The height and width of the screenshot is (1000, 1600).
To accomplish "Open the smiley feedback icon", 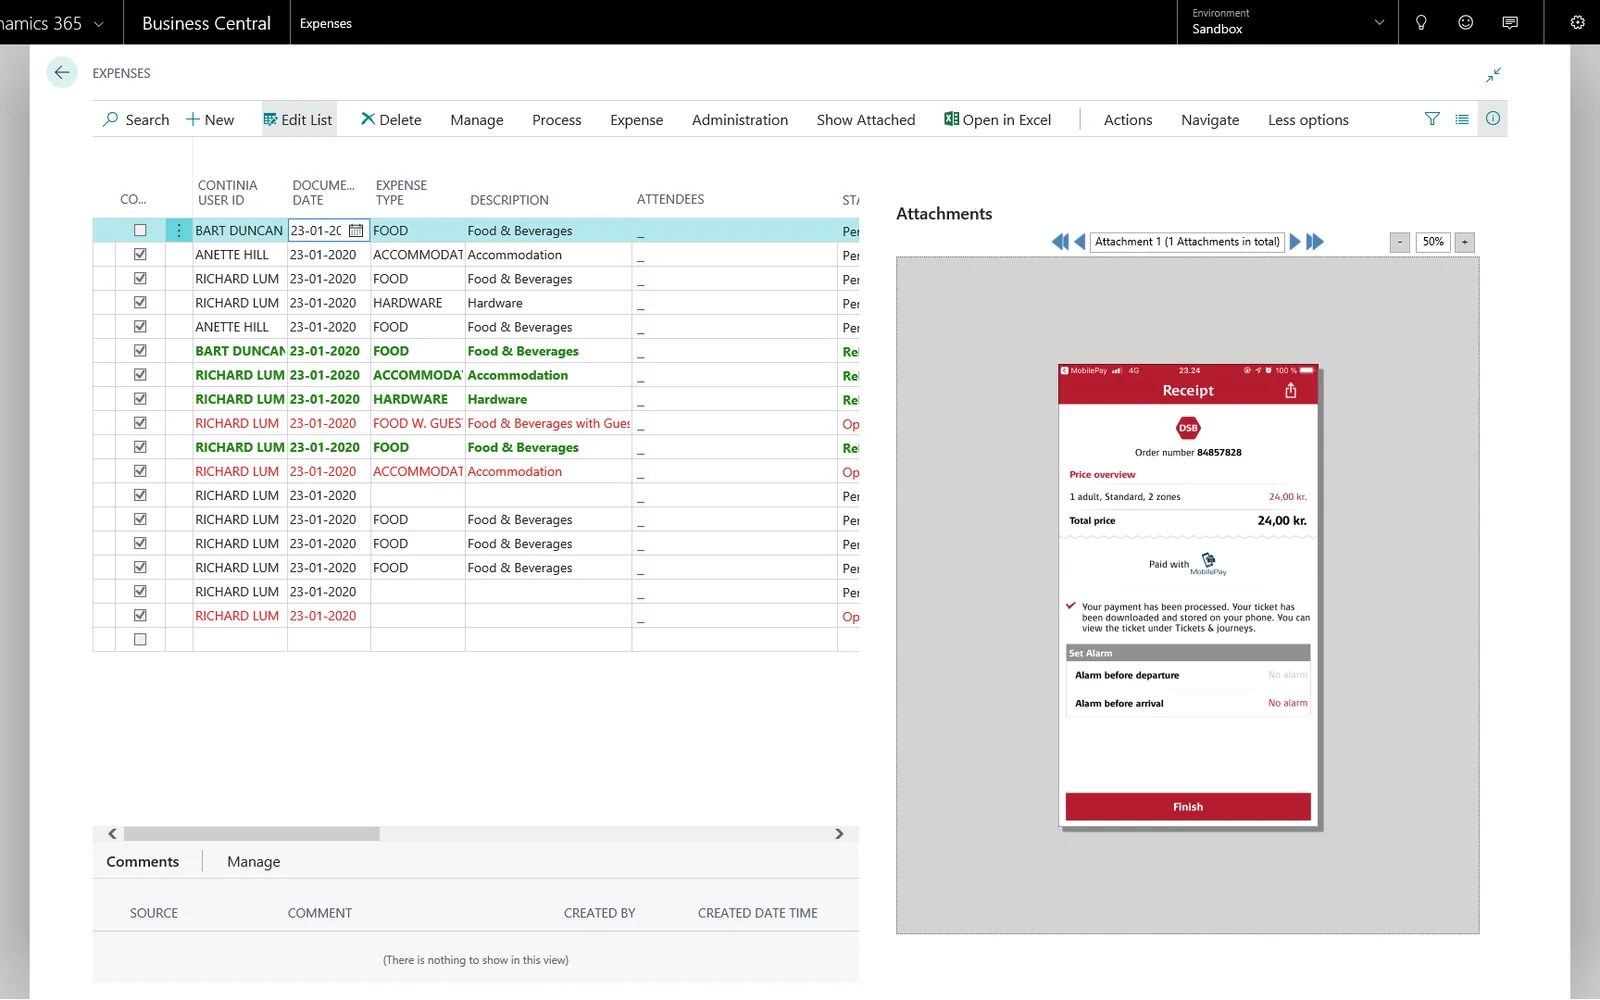I will point(1466,22).
